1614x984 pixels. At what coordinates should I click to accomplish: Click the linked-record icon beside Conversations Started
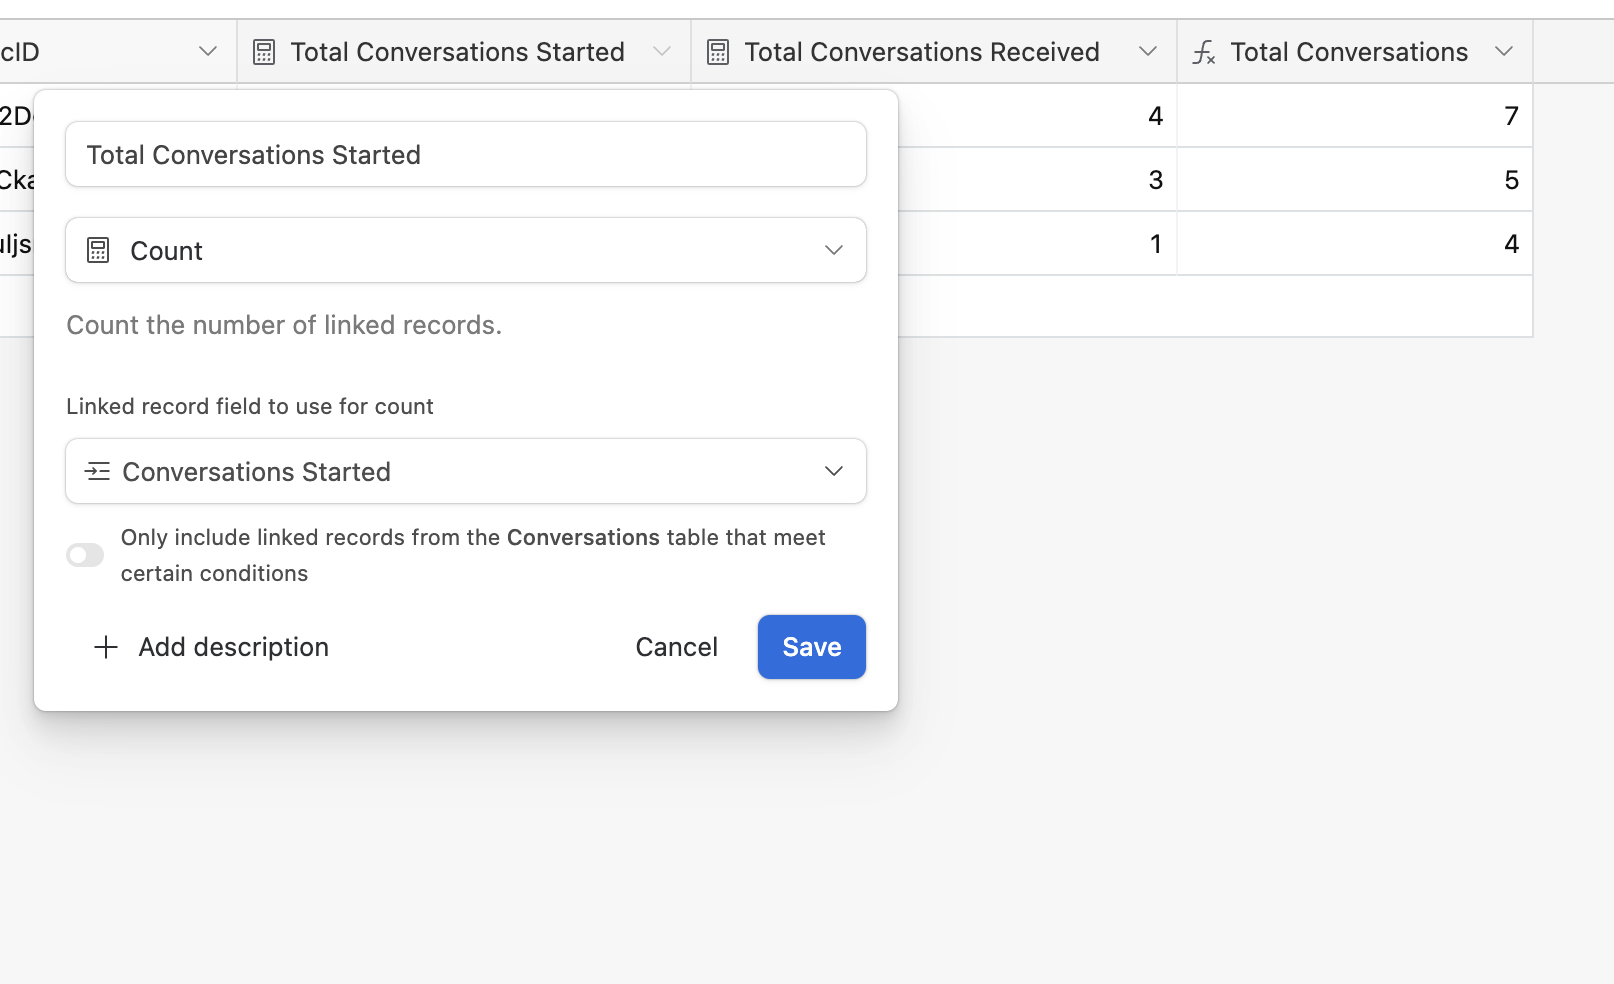coord(98,471)
